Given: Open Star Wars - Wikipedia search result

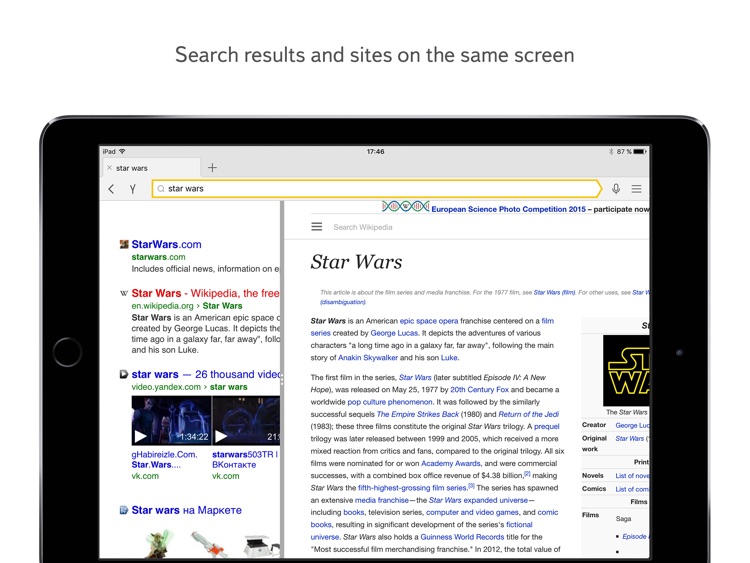Looking at the screenshot, I should [x=205, y=293].
